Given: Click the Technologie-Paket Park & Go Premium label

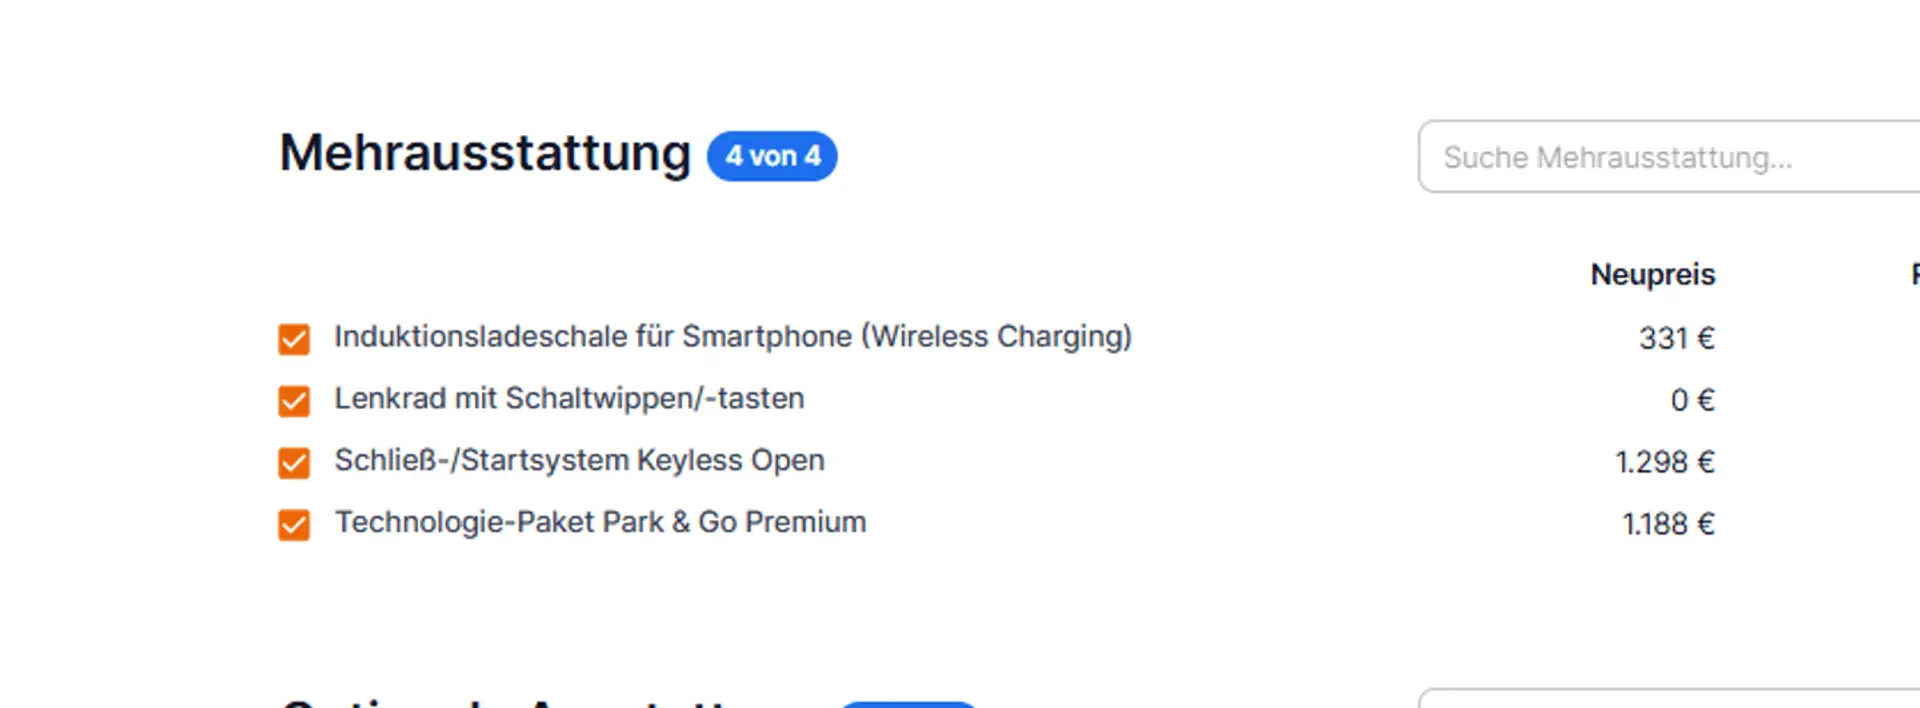Looking at the screenshot, I should click(600, 523).
